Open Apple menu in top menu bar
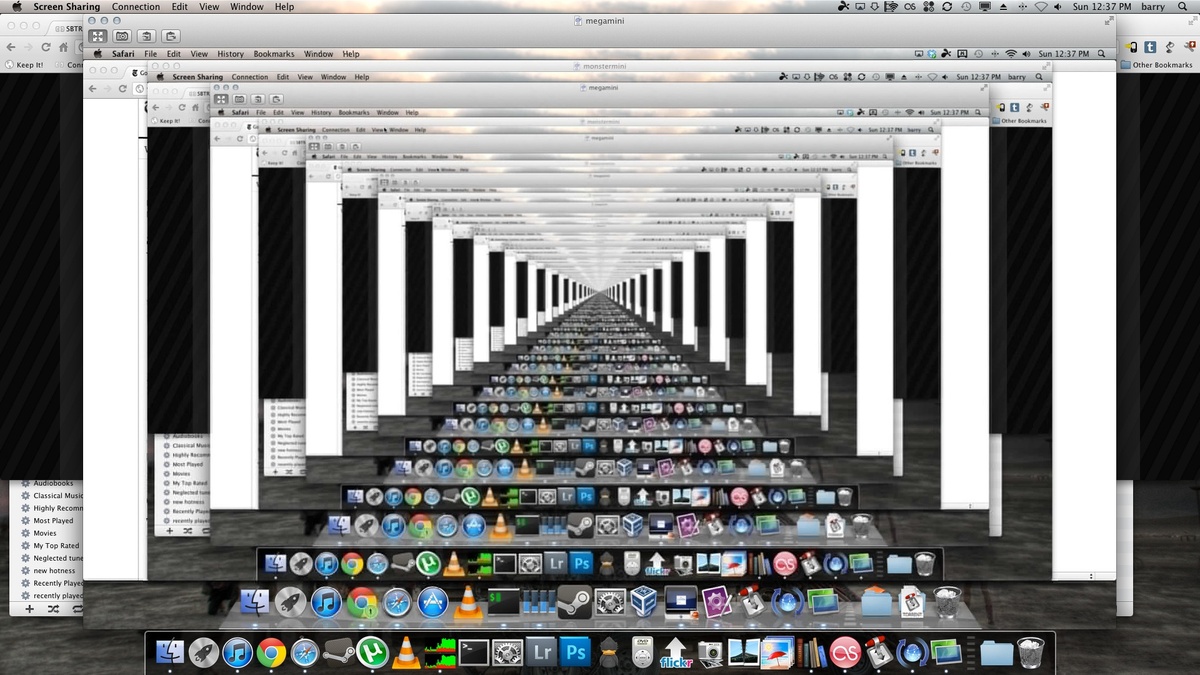Screen dimensions: 1200x675 (16, 7)
